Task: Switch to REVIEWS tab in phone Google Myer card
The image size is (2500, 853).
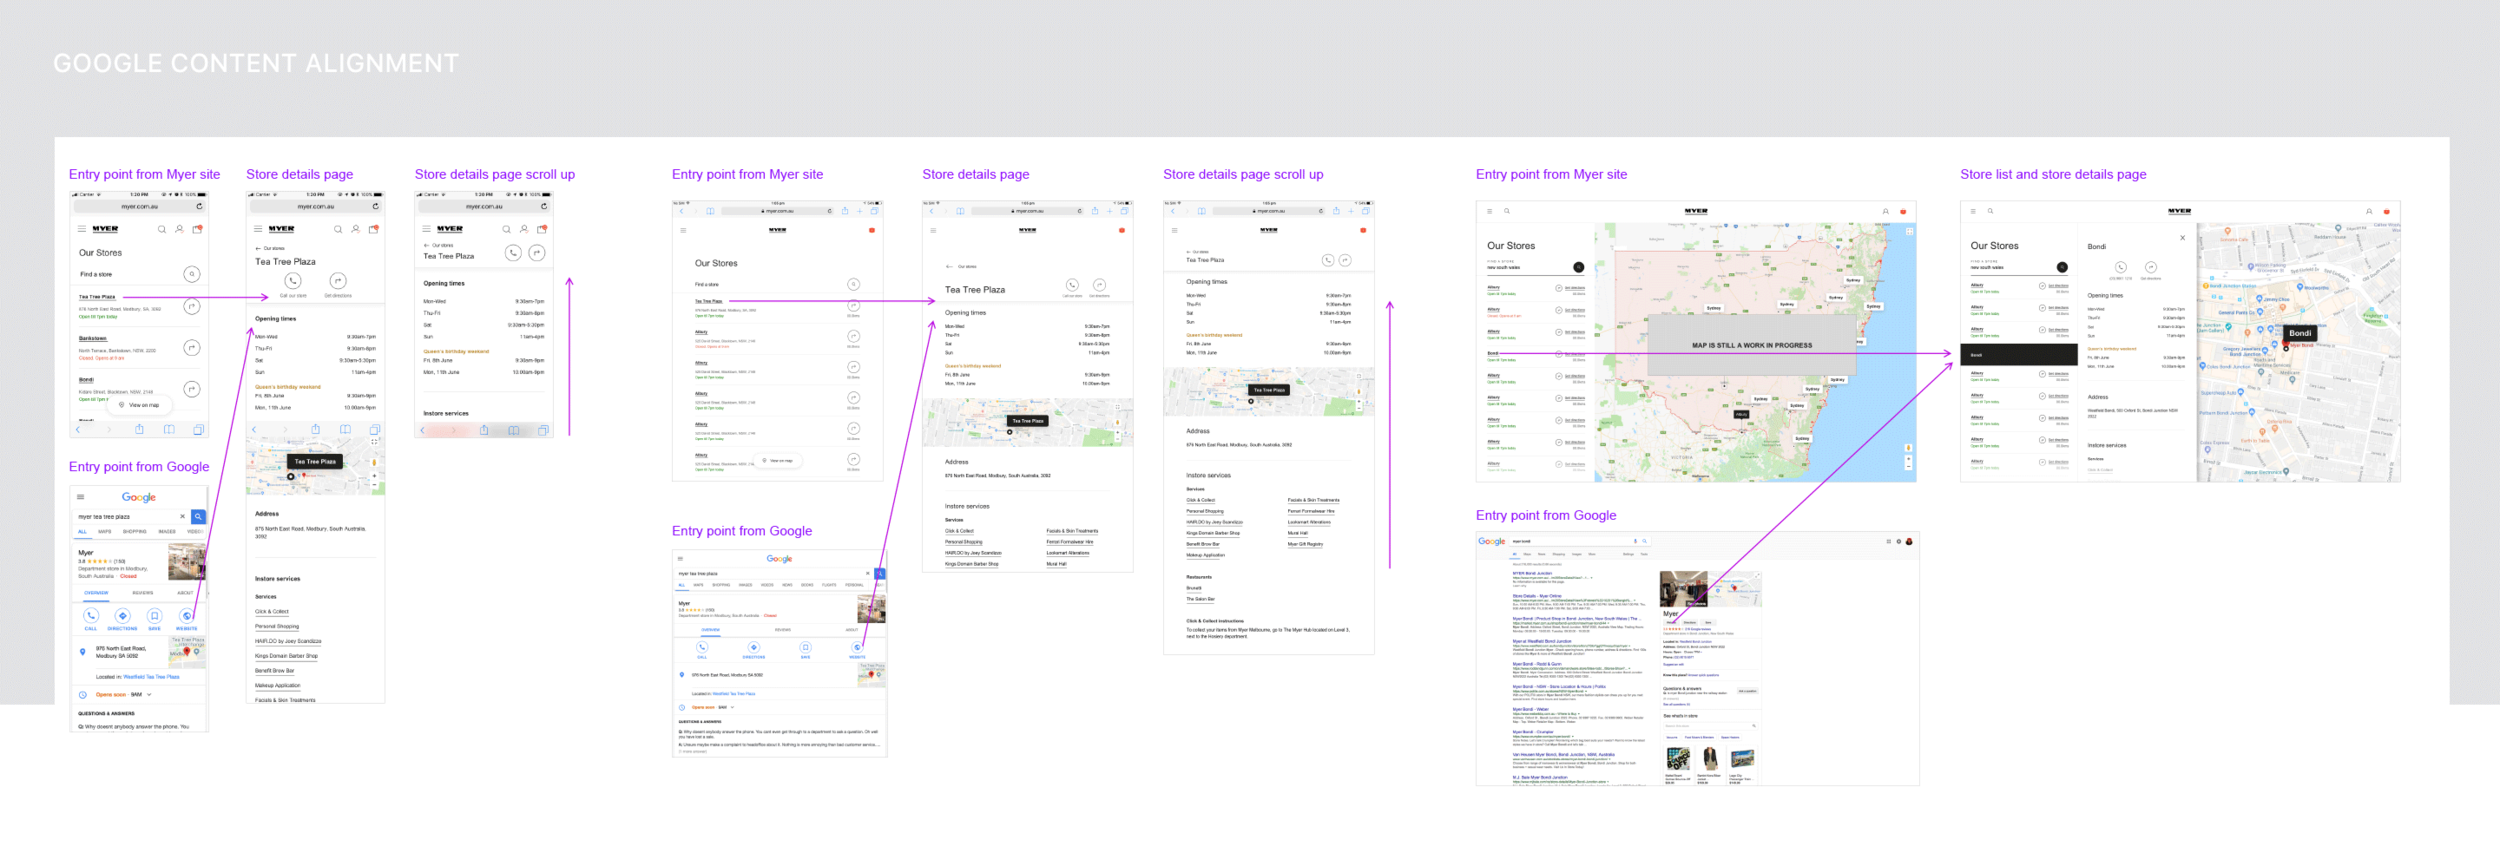Action: pos(143,593)
